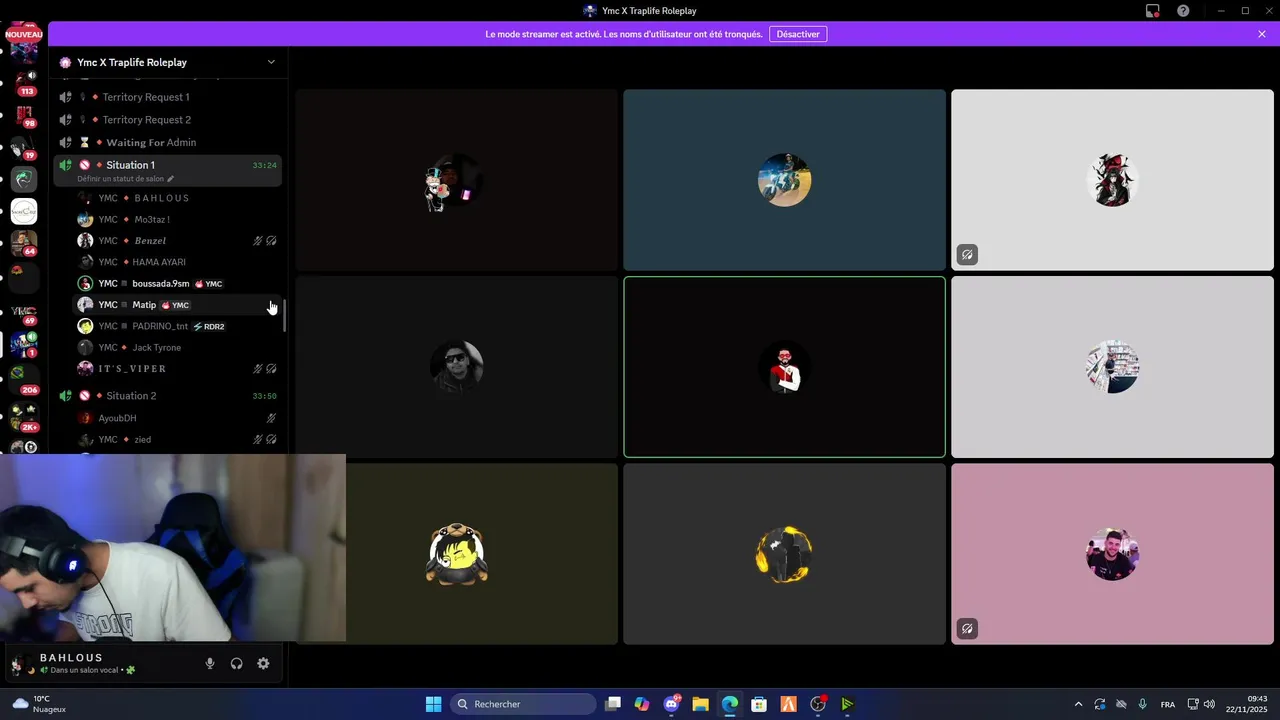Select the green-outlined speaking participant tile
The image size is (1280, 720).
tap(784, 367)
